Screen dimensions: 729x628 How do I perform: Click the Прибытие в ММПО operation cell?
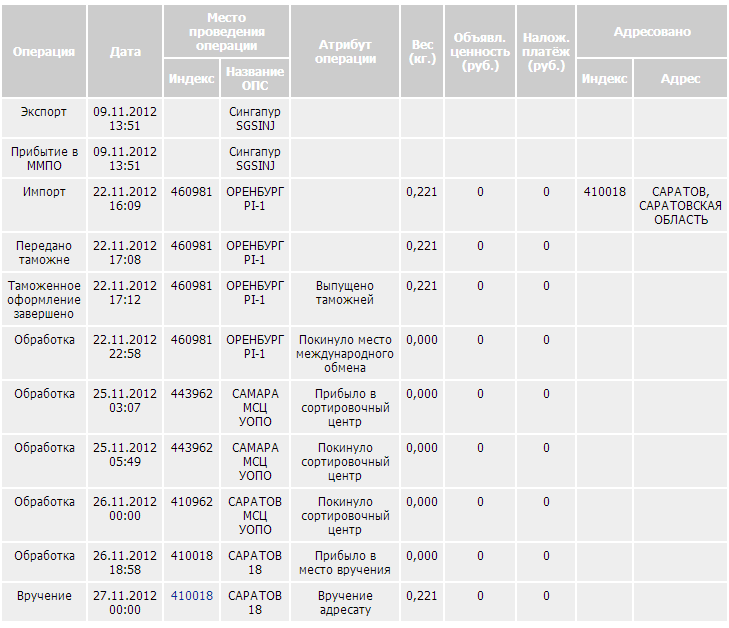(x=44, y=158)
